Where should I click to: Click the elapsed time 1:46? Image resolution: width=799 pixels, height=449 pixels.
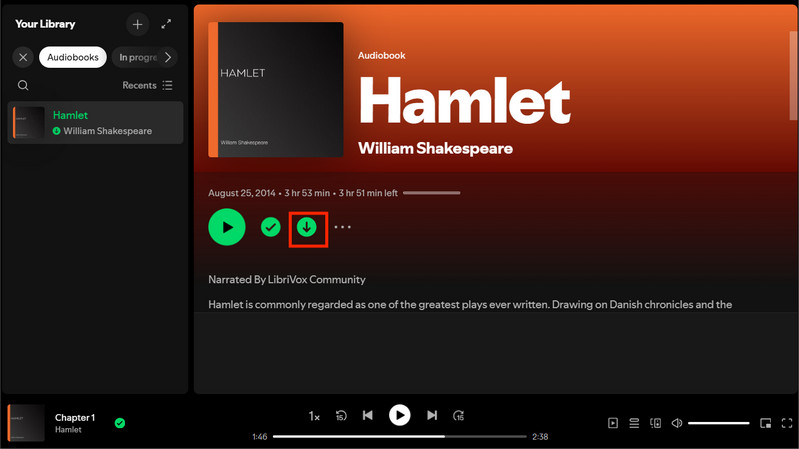259,437
